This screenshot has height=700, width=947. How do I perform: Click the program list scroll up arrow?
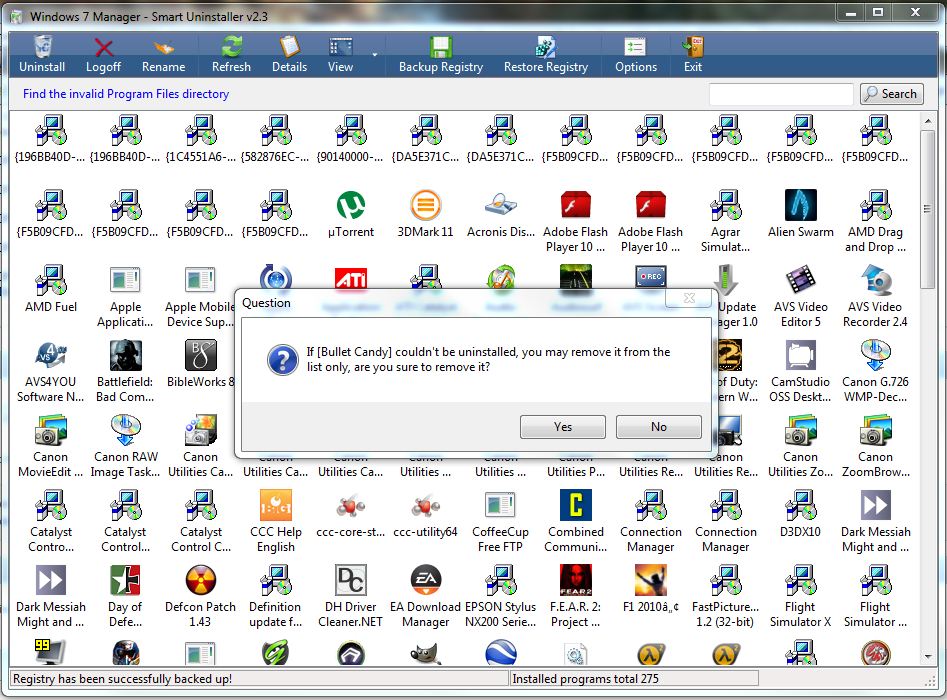pyautogui.click(x=928, y=121)
